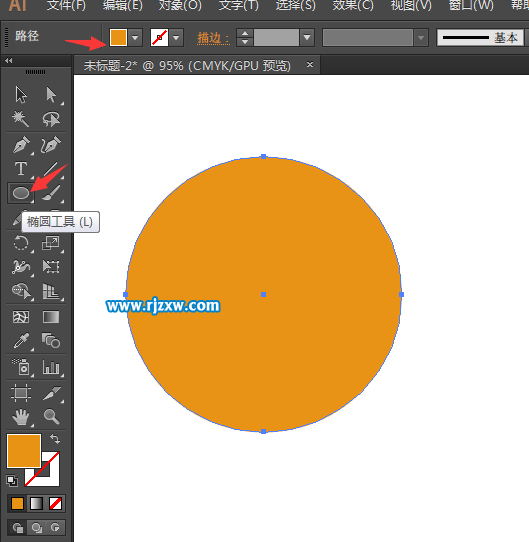Select the Zoom magnifier tool
This screenshot has height=542, width=529.
pyautogui.click(x=51, y=417)
